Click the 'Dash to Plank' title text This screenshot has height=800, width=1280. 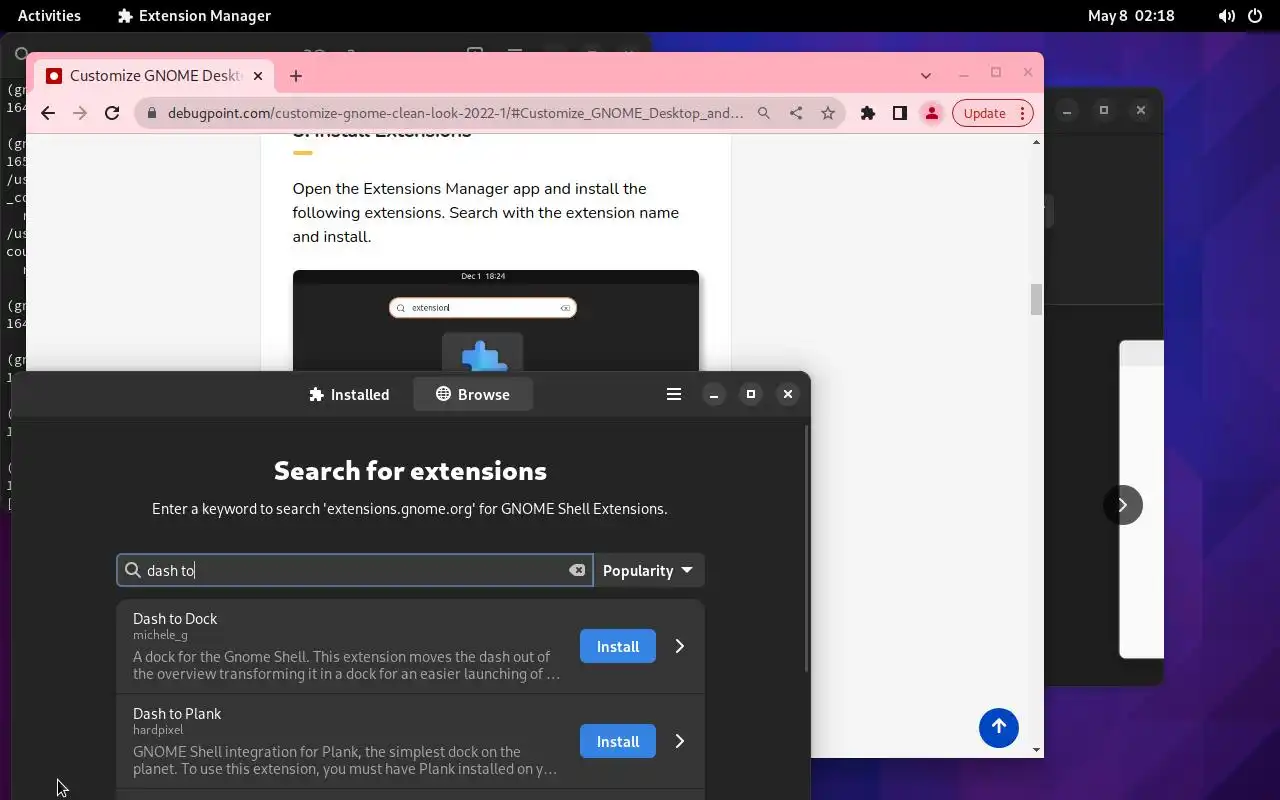coord(177,714)
